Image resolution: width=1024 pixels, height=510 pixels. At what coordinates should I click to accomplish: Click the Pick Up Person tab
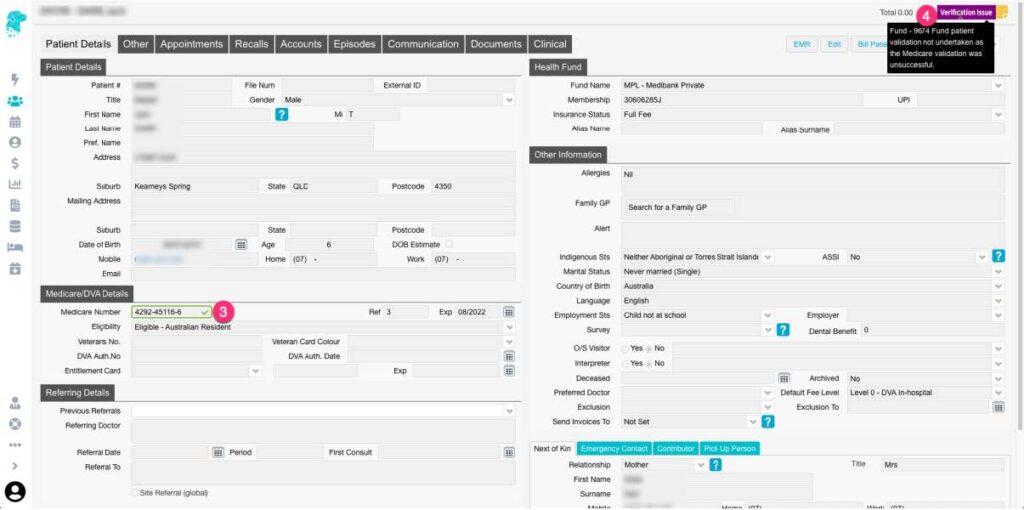coord(730,449)
